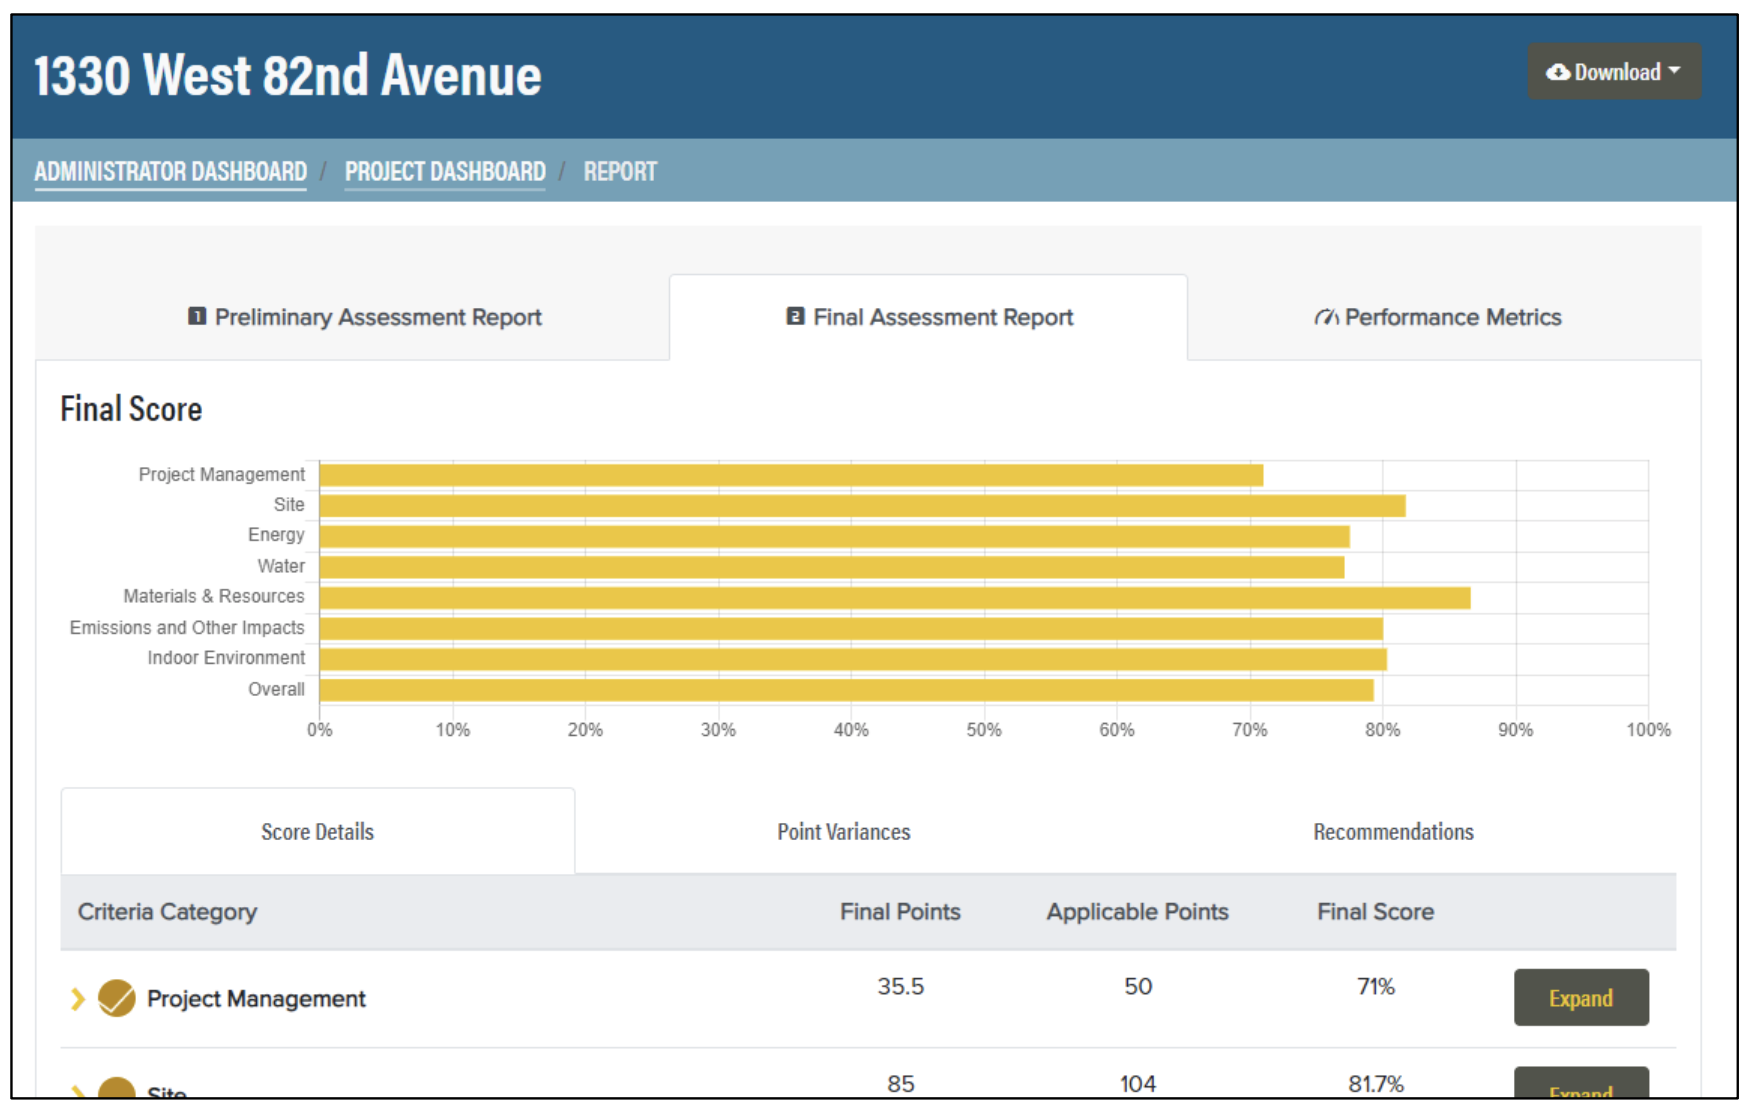Open the Performance Metrics tab

(x=1438, y=318)
